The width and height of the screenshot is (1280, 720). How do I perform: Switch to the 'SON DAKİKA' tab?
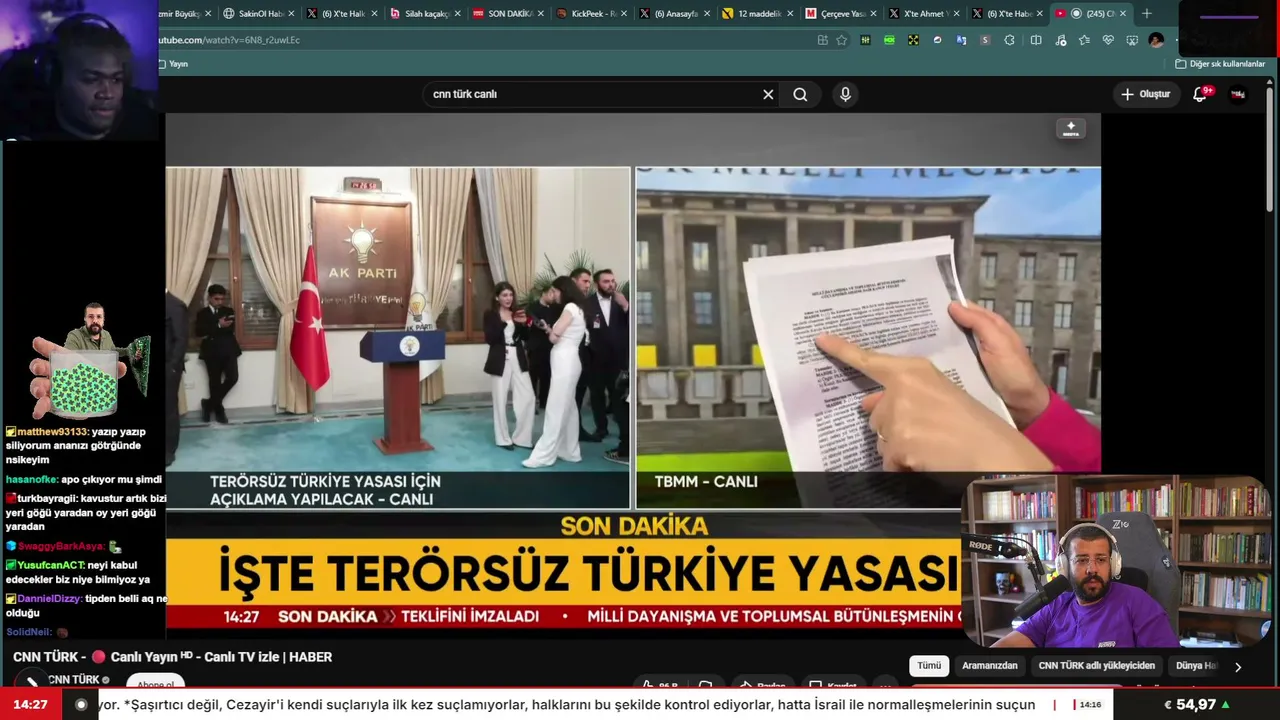pyautogui.click(x=506, y=14)
